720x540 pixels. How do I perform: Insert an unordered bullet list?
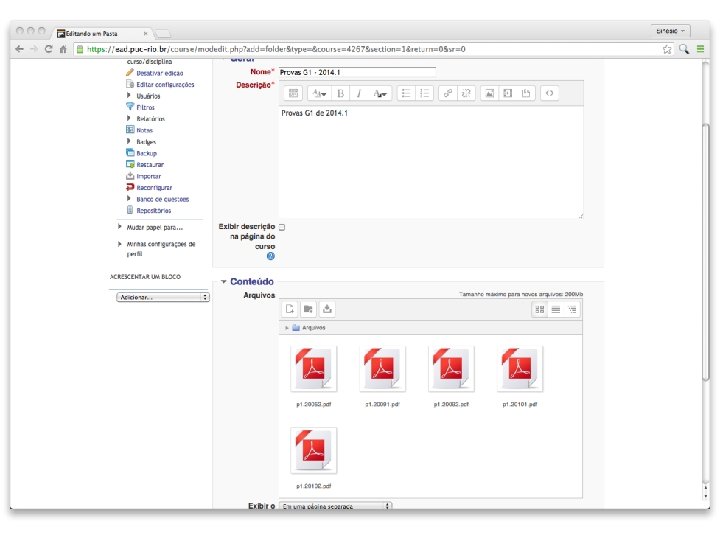(x=406, y=93)
